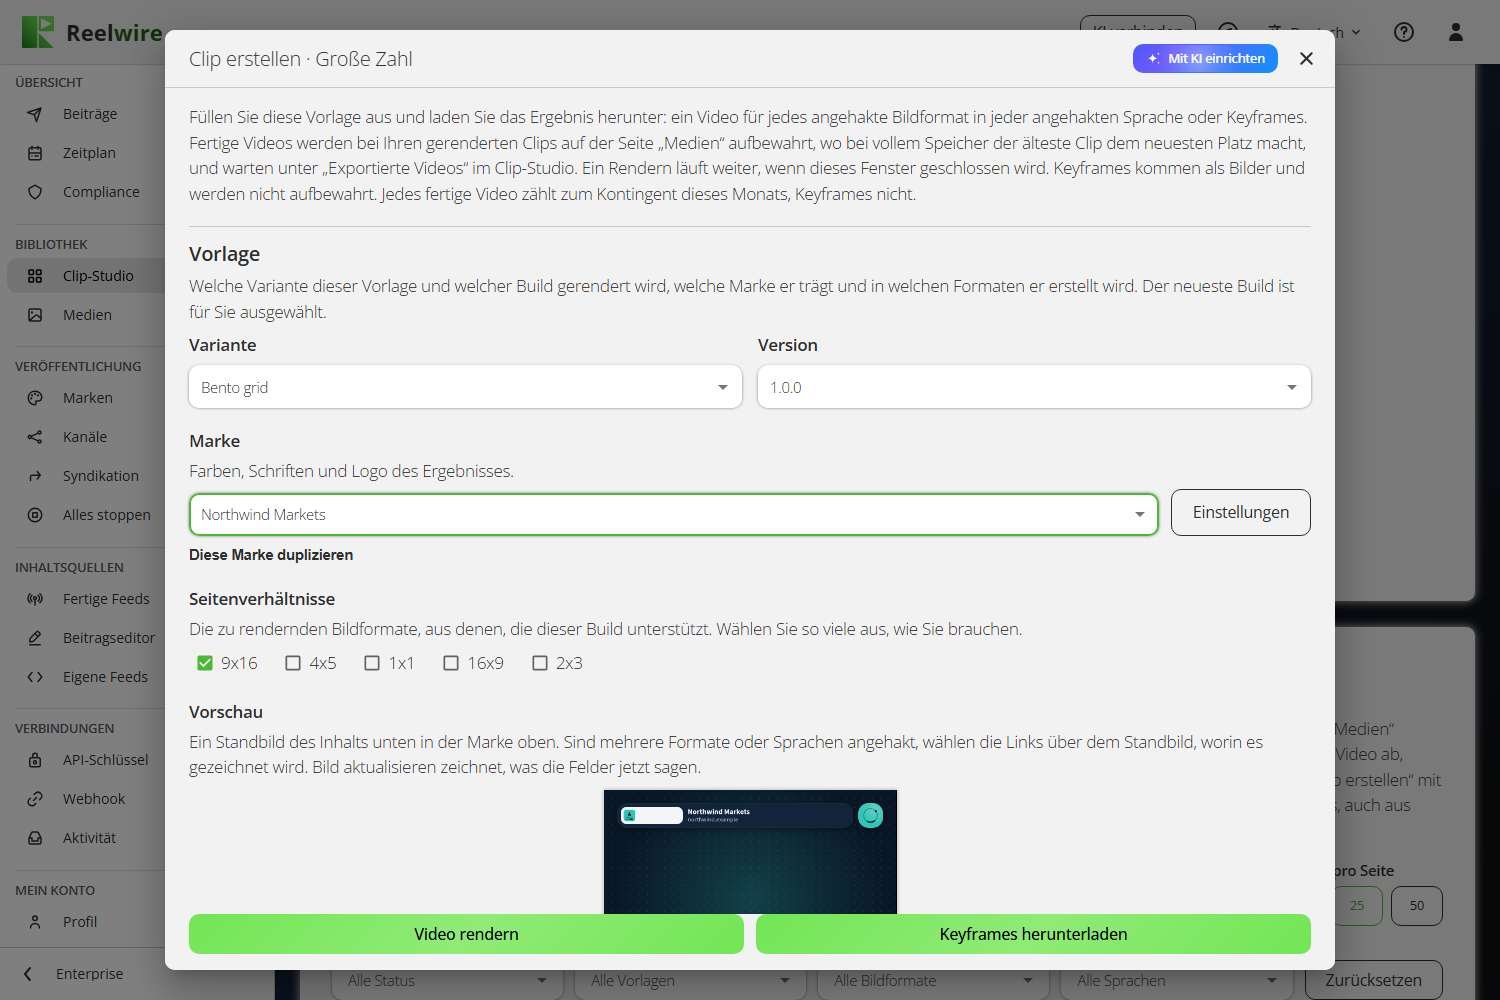Screen dimensions: 1500x1000
Task: Click the Syndikation arrow icon
Action: pos(35,476)
